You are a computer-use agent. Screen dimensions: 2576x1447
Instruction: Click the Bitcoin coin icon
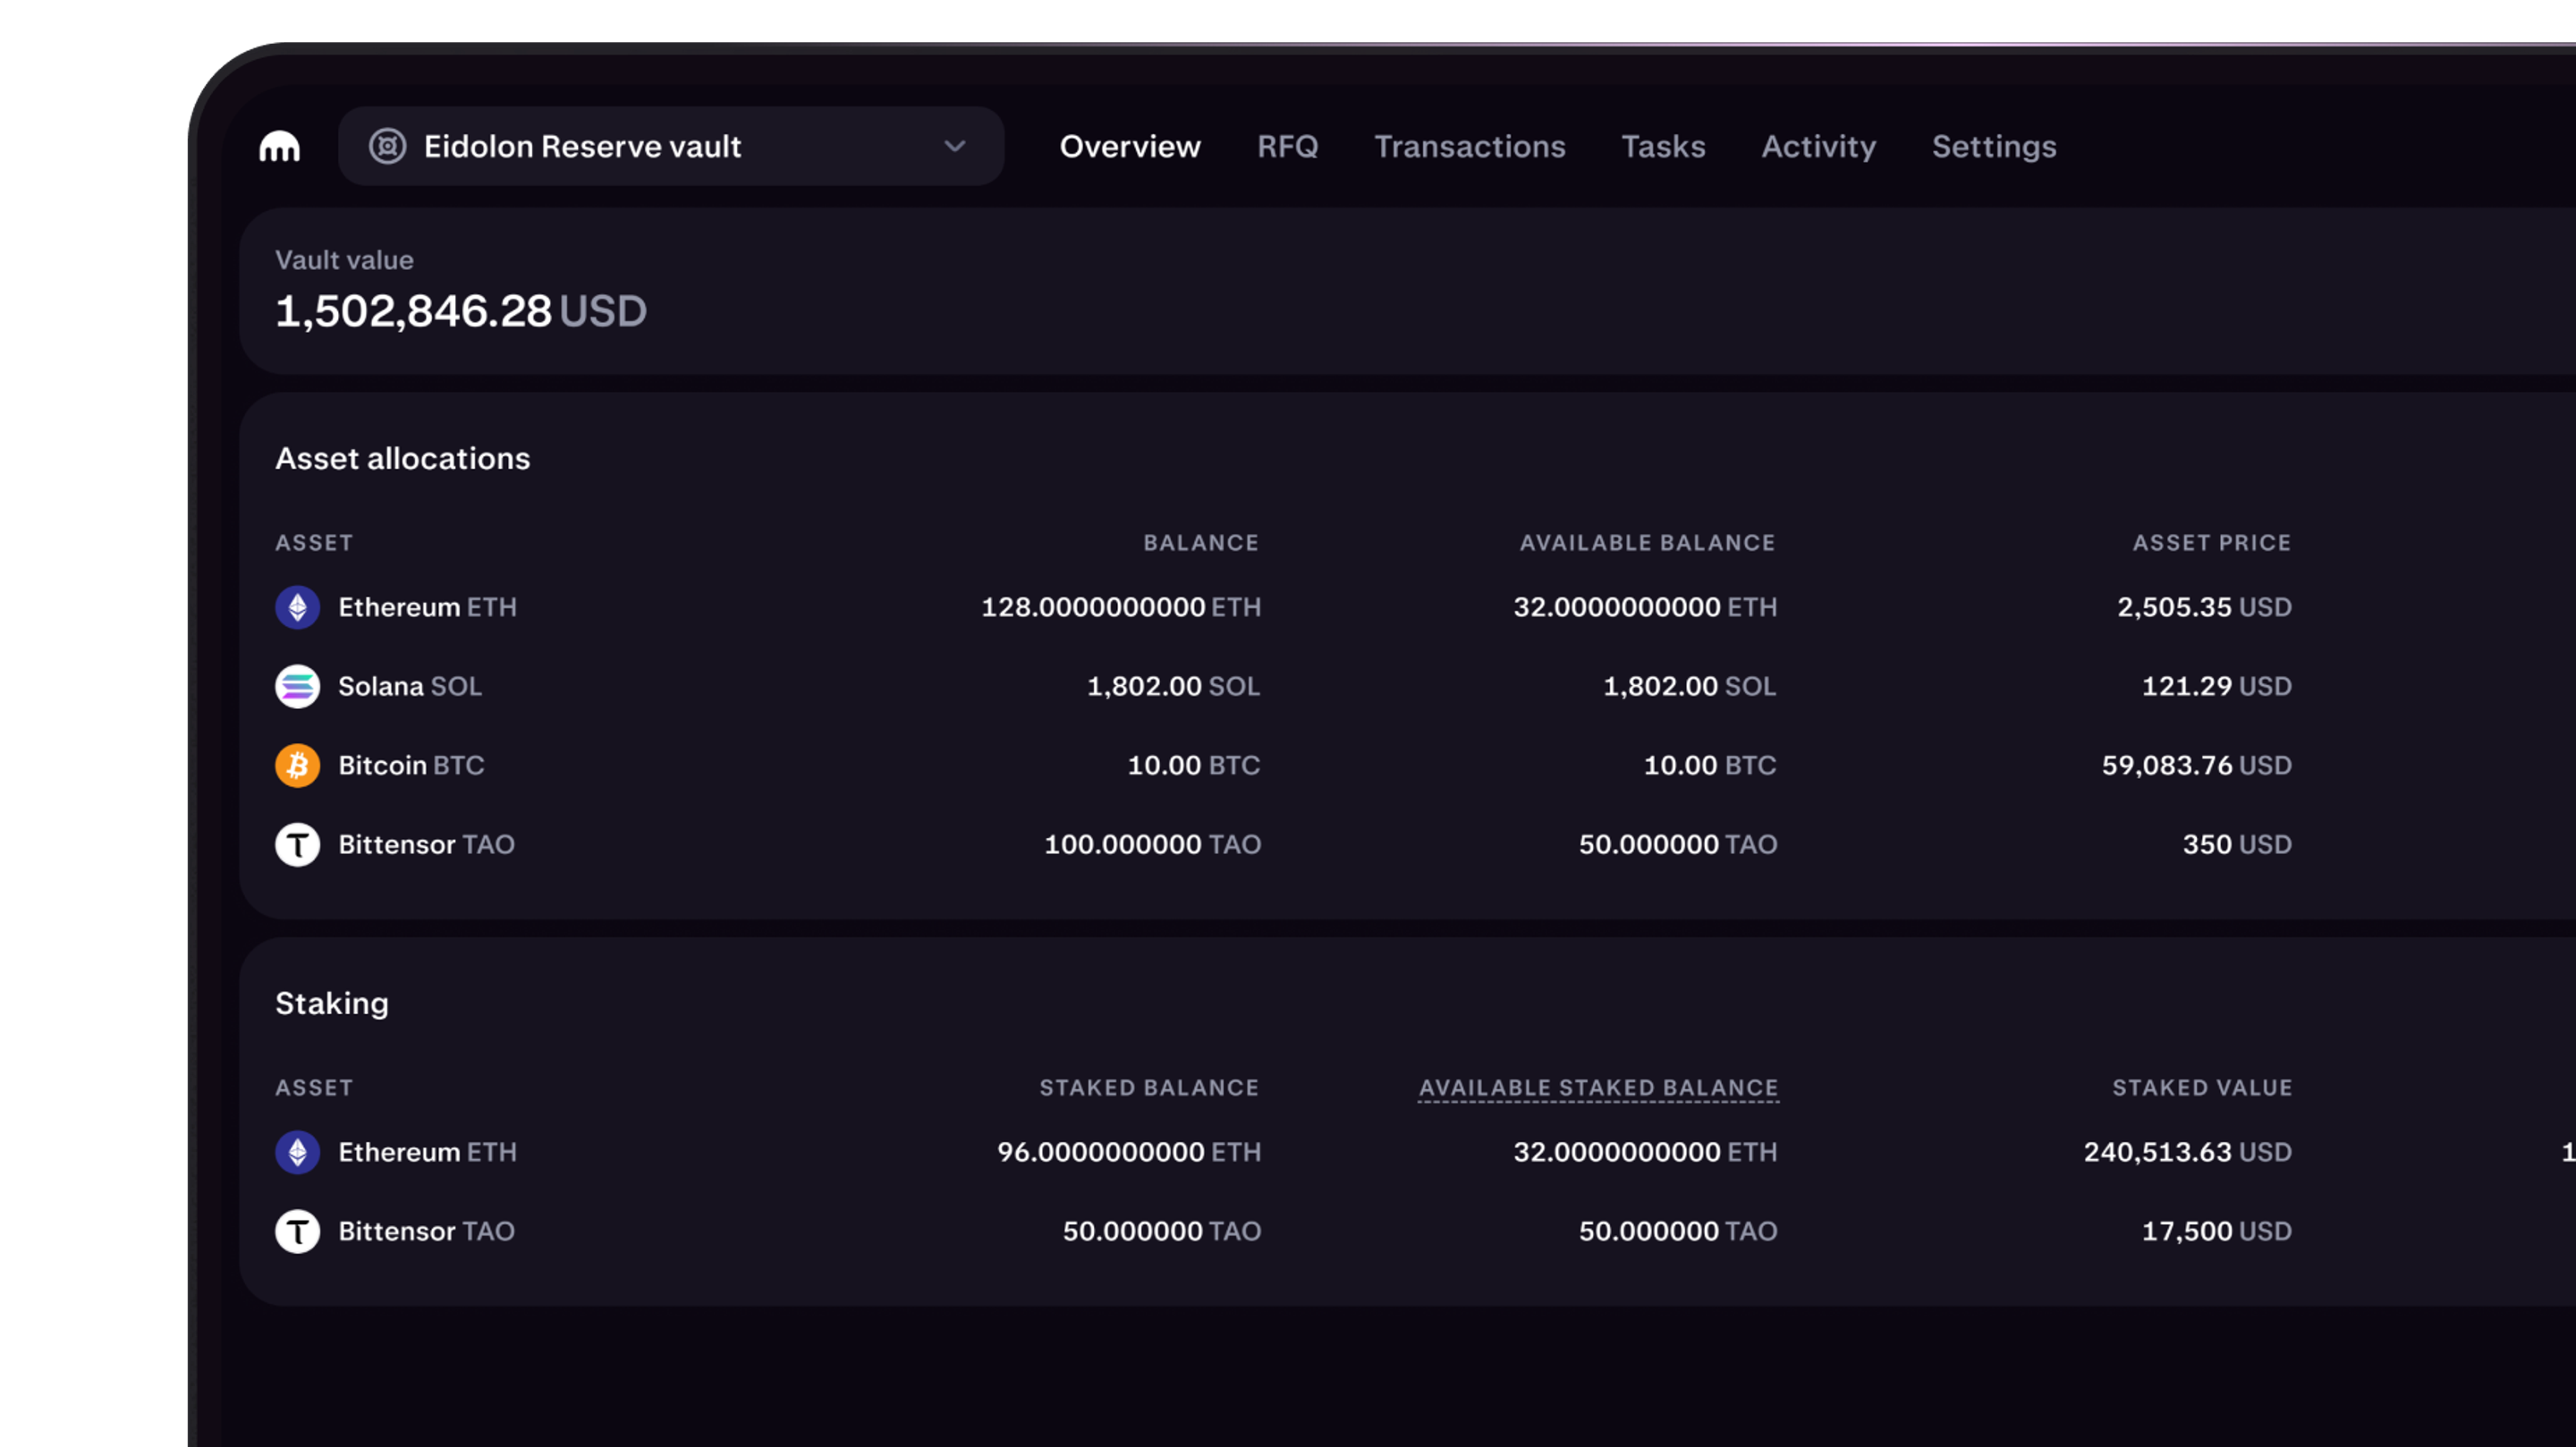click(296, 765)
